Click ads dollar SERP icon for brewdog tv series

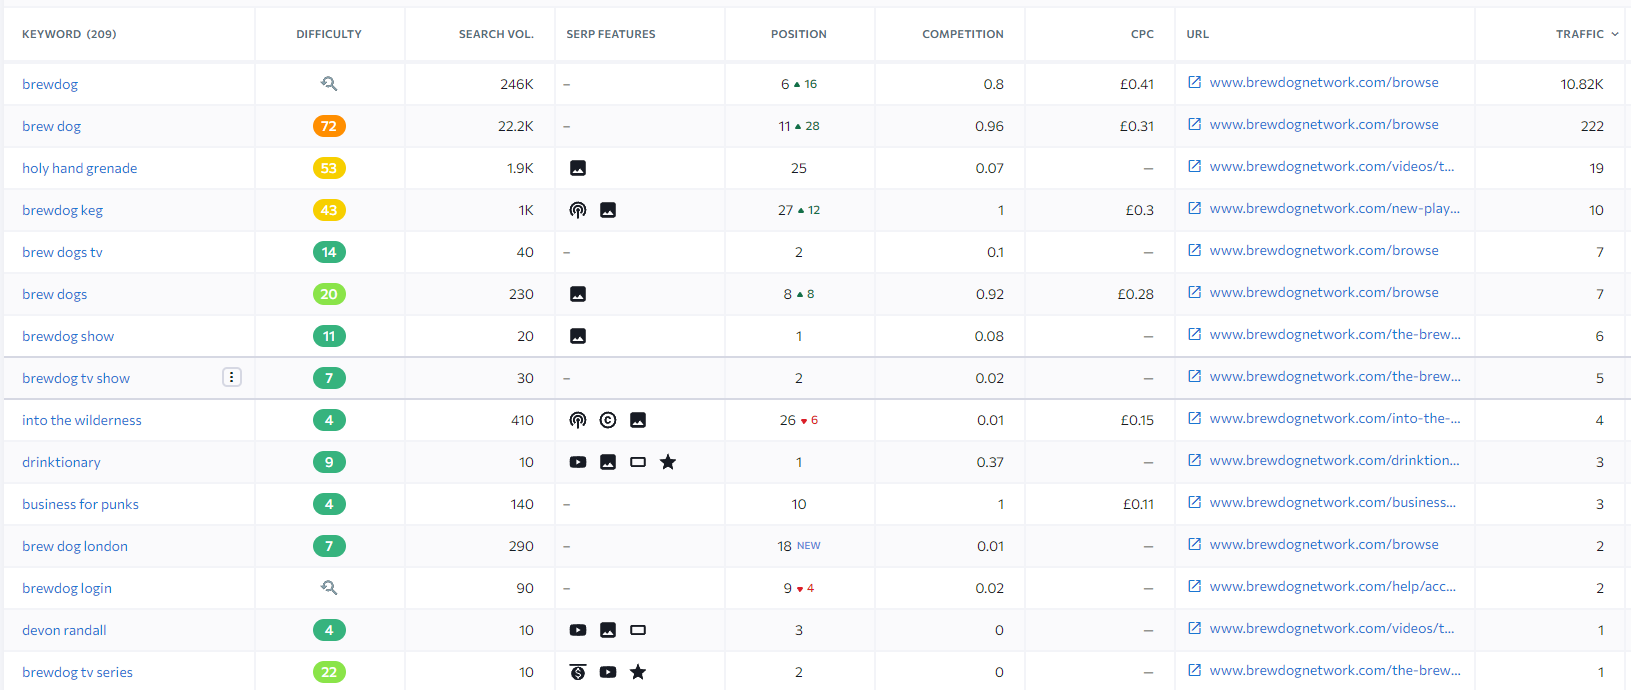click(x=578, y=672)
